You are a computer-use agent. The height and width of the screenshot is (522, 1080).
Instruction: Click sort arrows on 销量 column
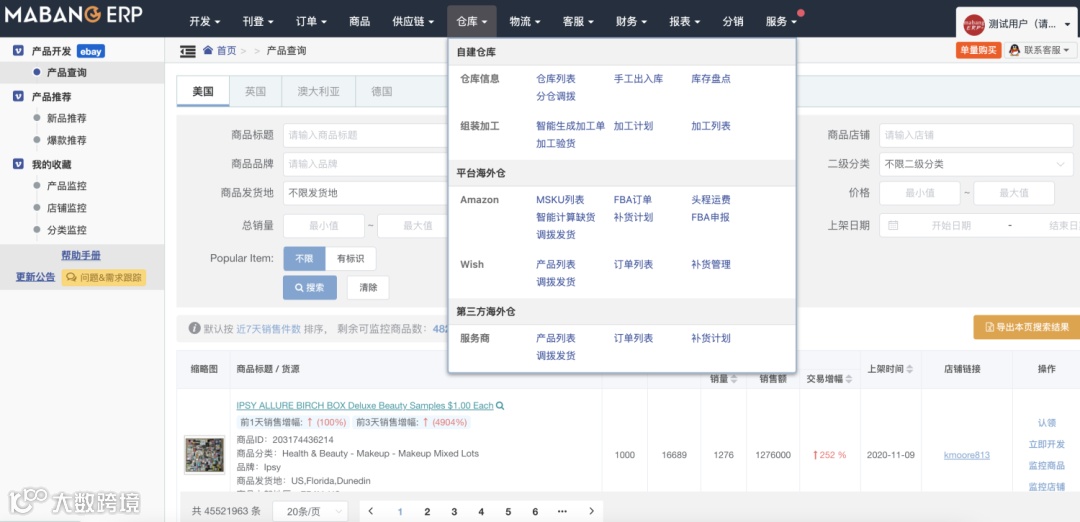point(734,379)
